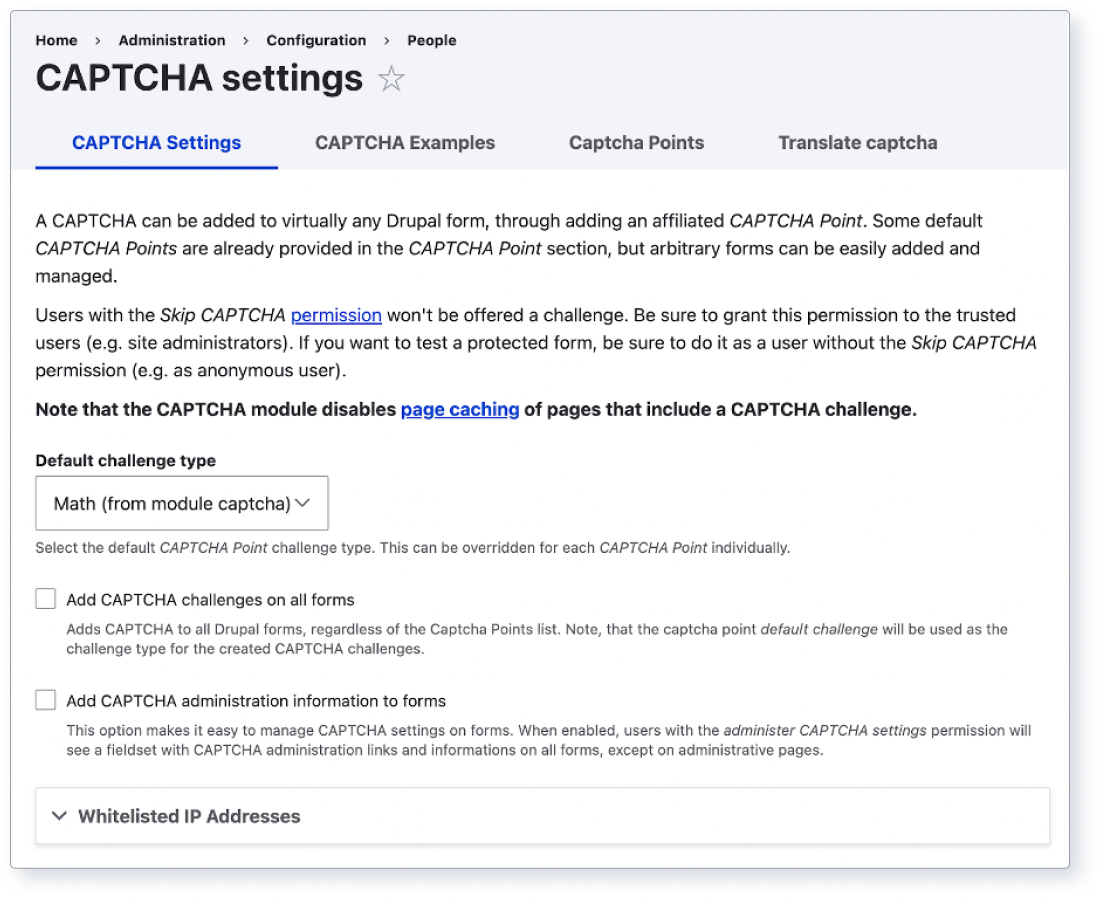Image resolution: width=1100 pixels, height=899 pixels.
Task: Click the chevron icon next to Whitelisted IP Addresses
Action: 60,816
